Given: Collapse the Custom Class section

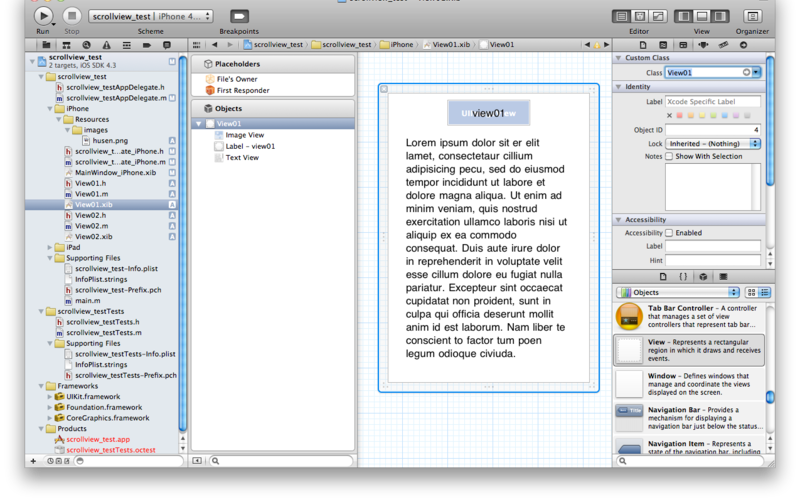Looking at the screenshot, I should coord(618,58).
